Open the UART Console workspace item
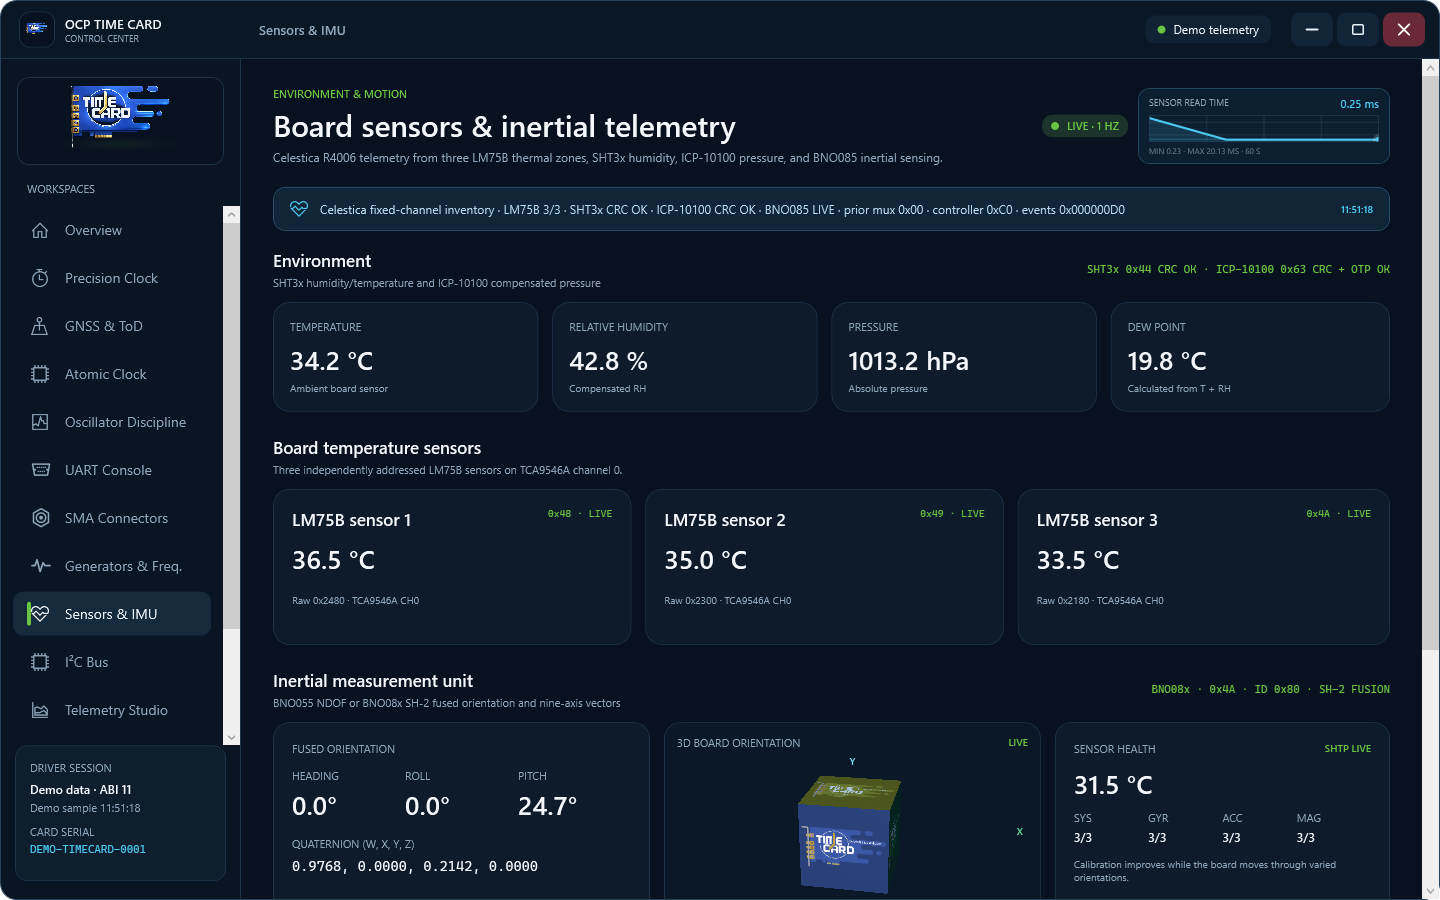The height and width of the screenshot is (900, 1440). (112, 470)
